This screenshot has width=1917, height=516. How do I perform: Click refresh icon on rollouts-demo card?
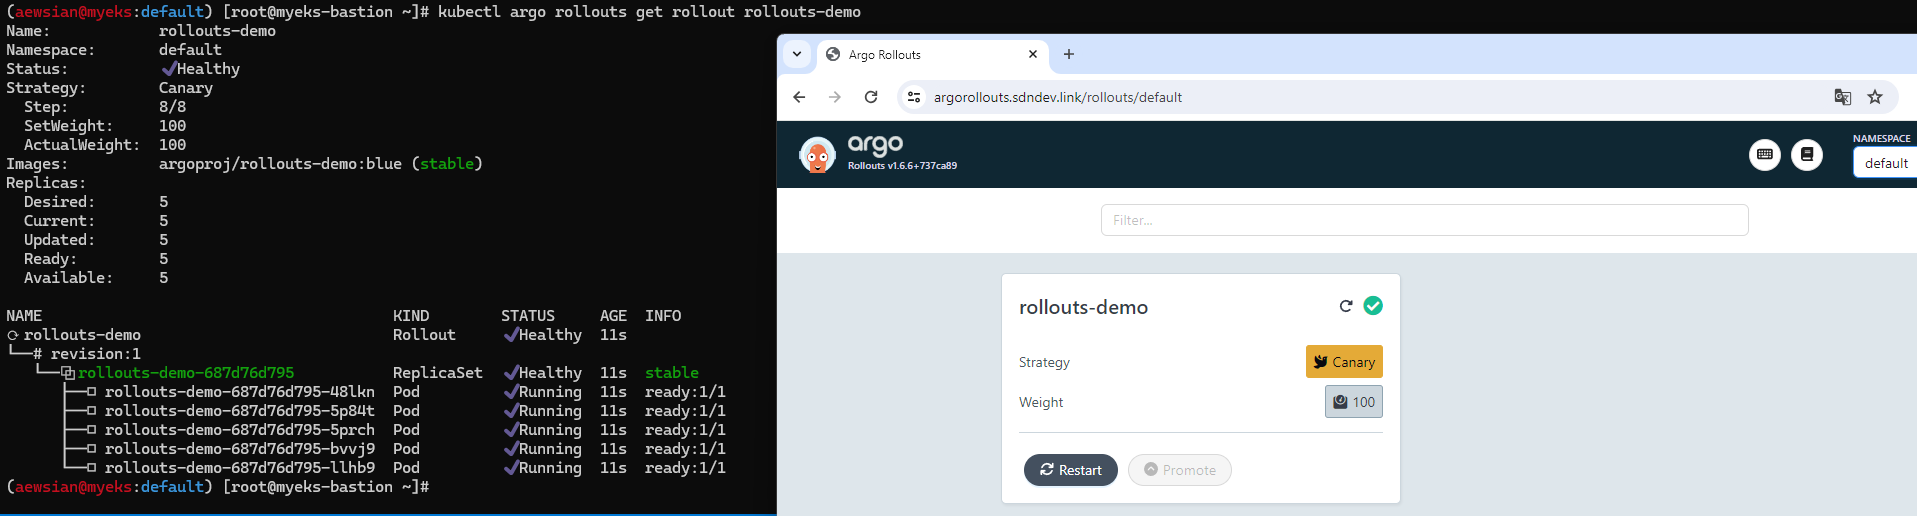1346,306
